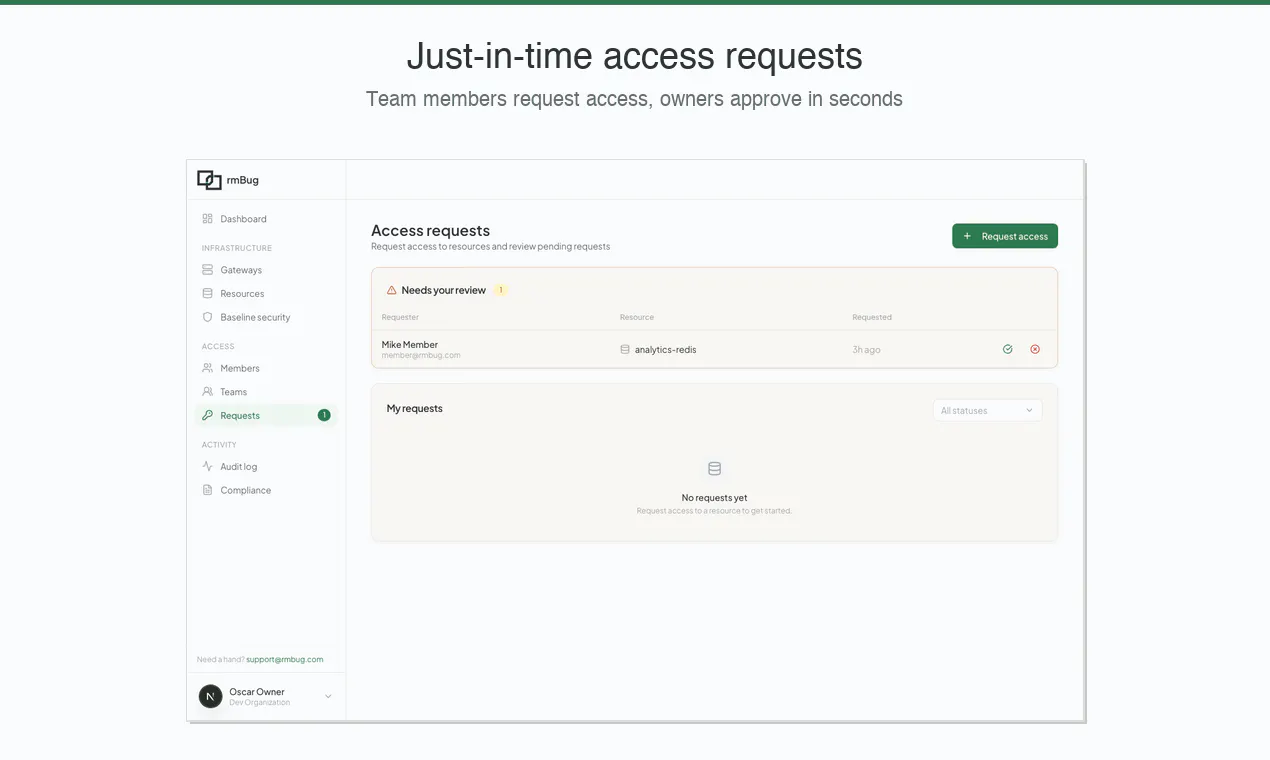Click the Members people icon

207,368
